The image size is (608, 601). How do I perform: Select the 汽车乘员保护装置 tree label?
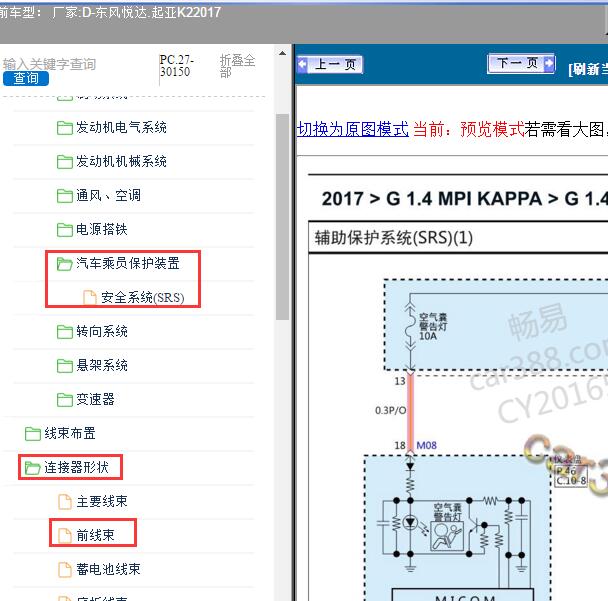(128, 263)
